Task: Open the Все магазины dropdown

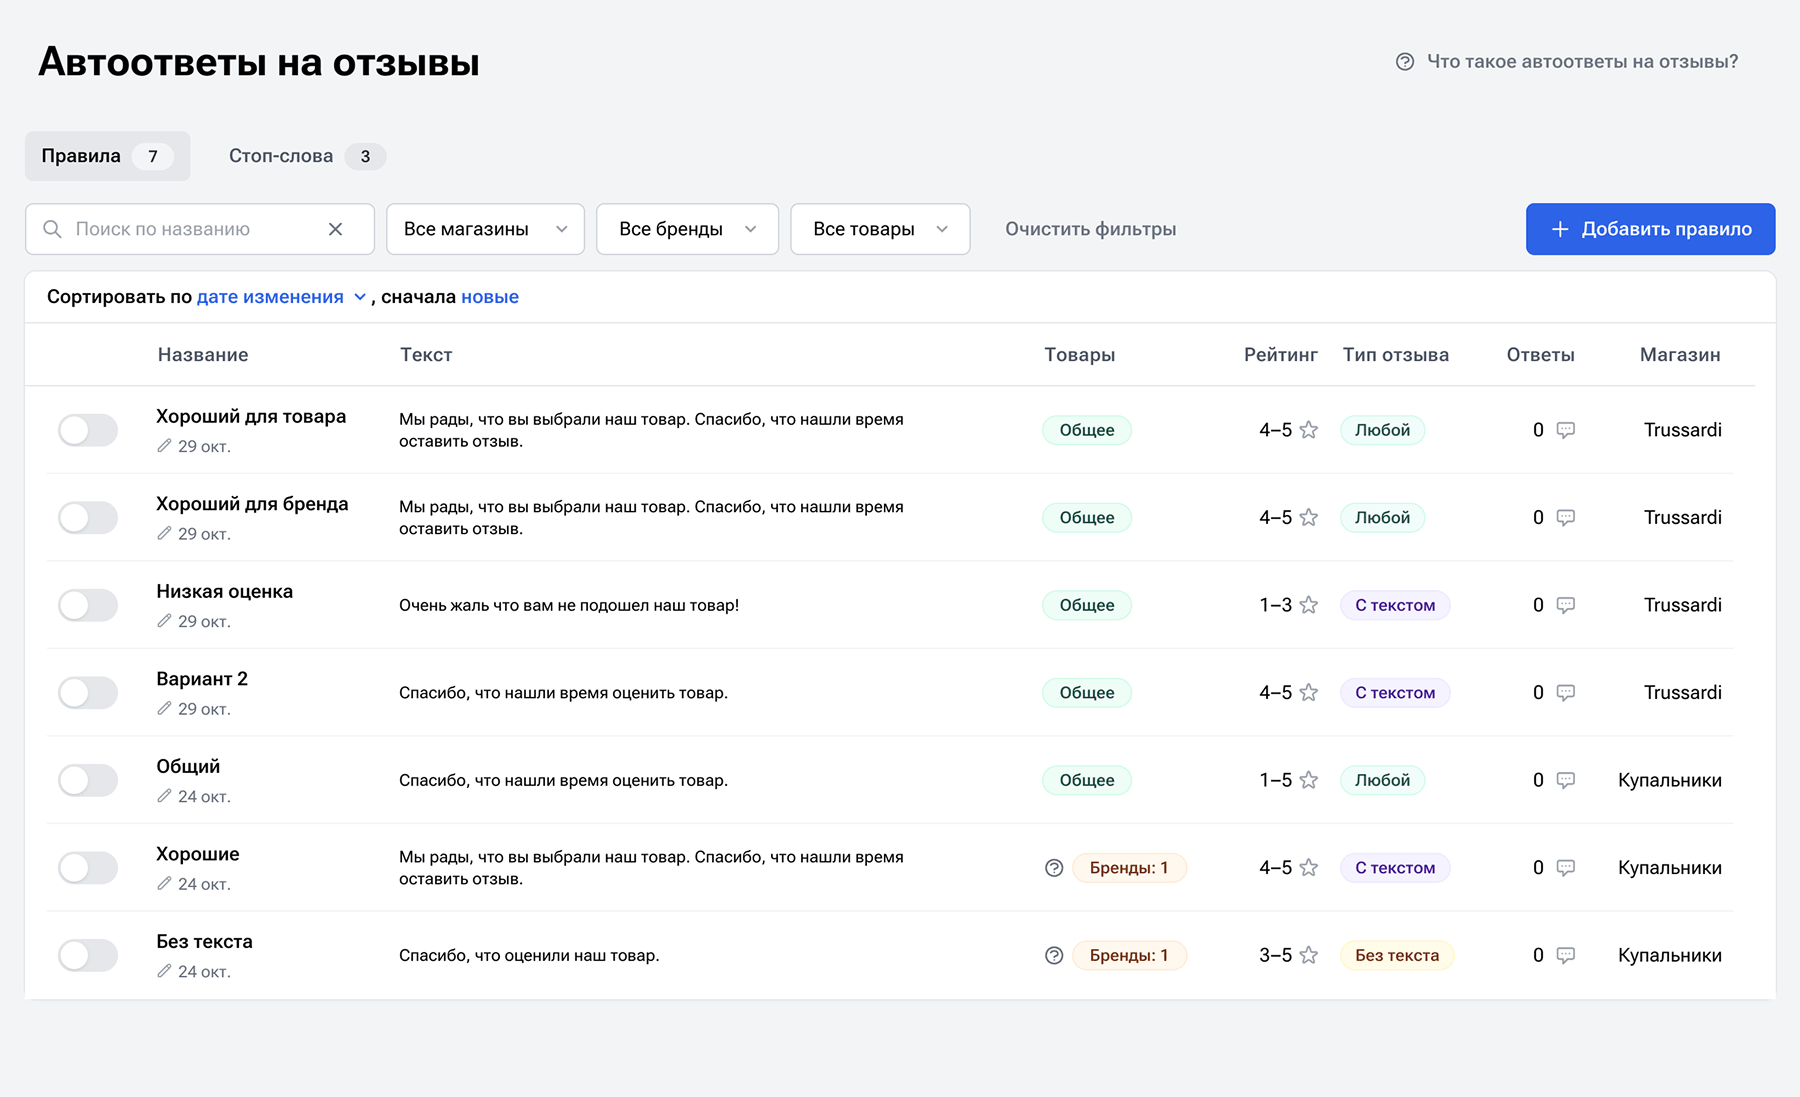Action: [x=485, y=229]
